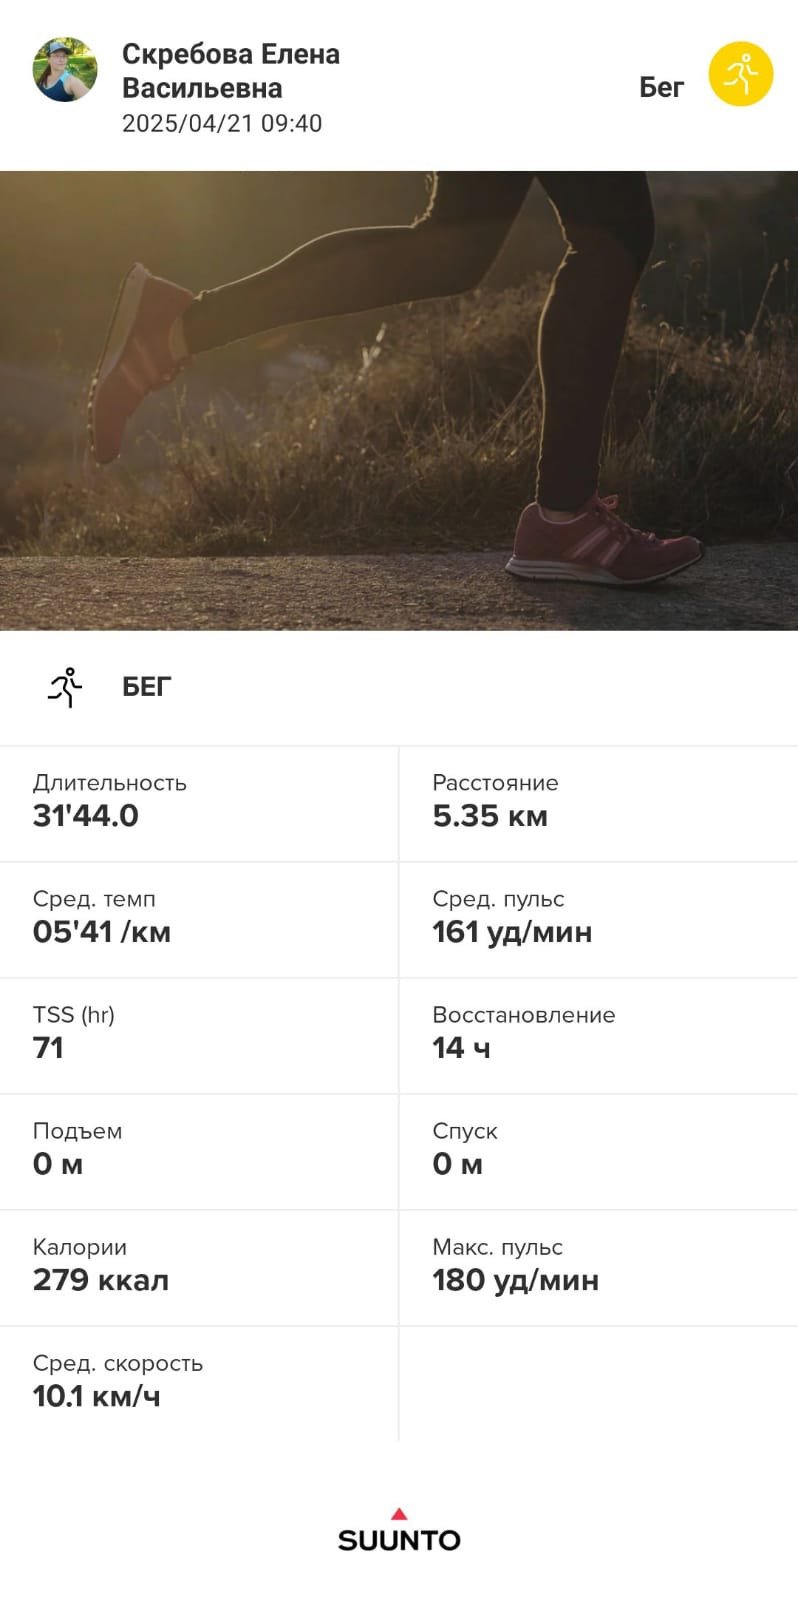Tap the Suunto logo at the bottom
Viewport: 798px width, 1600px height.
pos(399,1529)
